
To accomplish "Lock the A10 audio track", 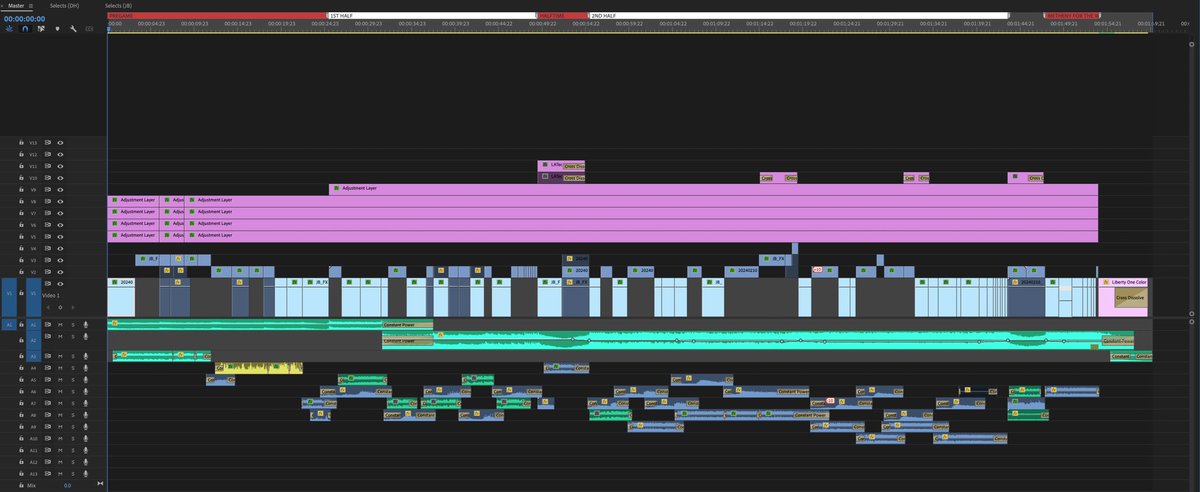I will pos(21,438).
